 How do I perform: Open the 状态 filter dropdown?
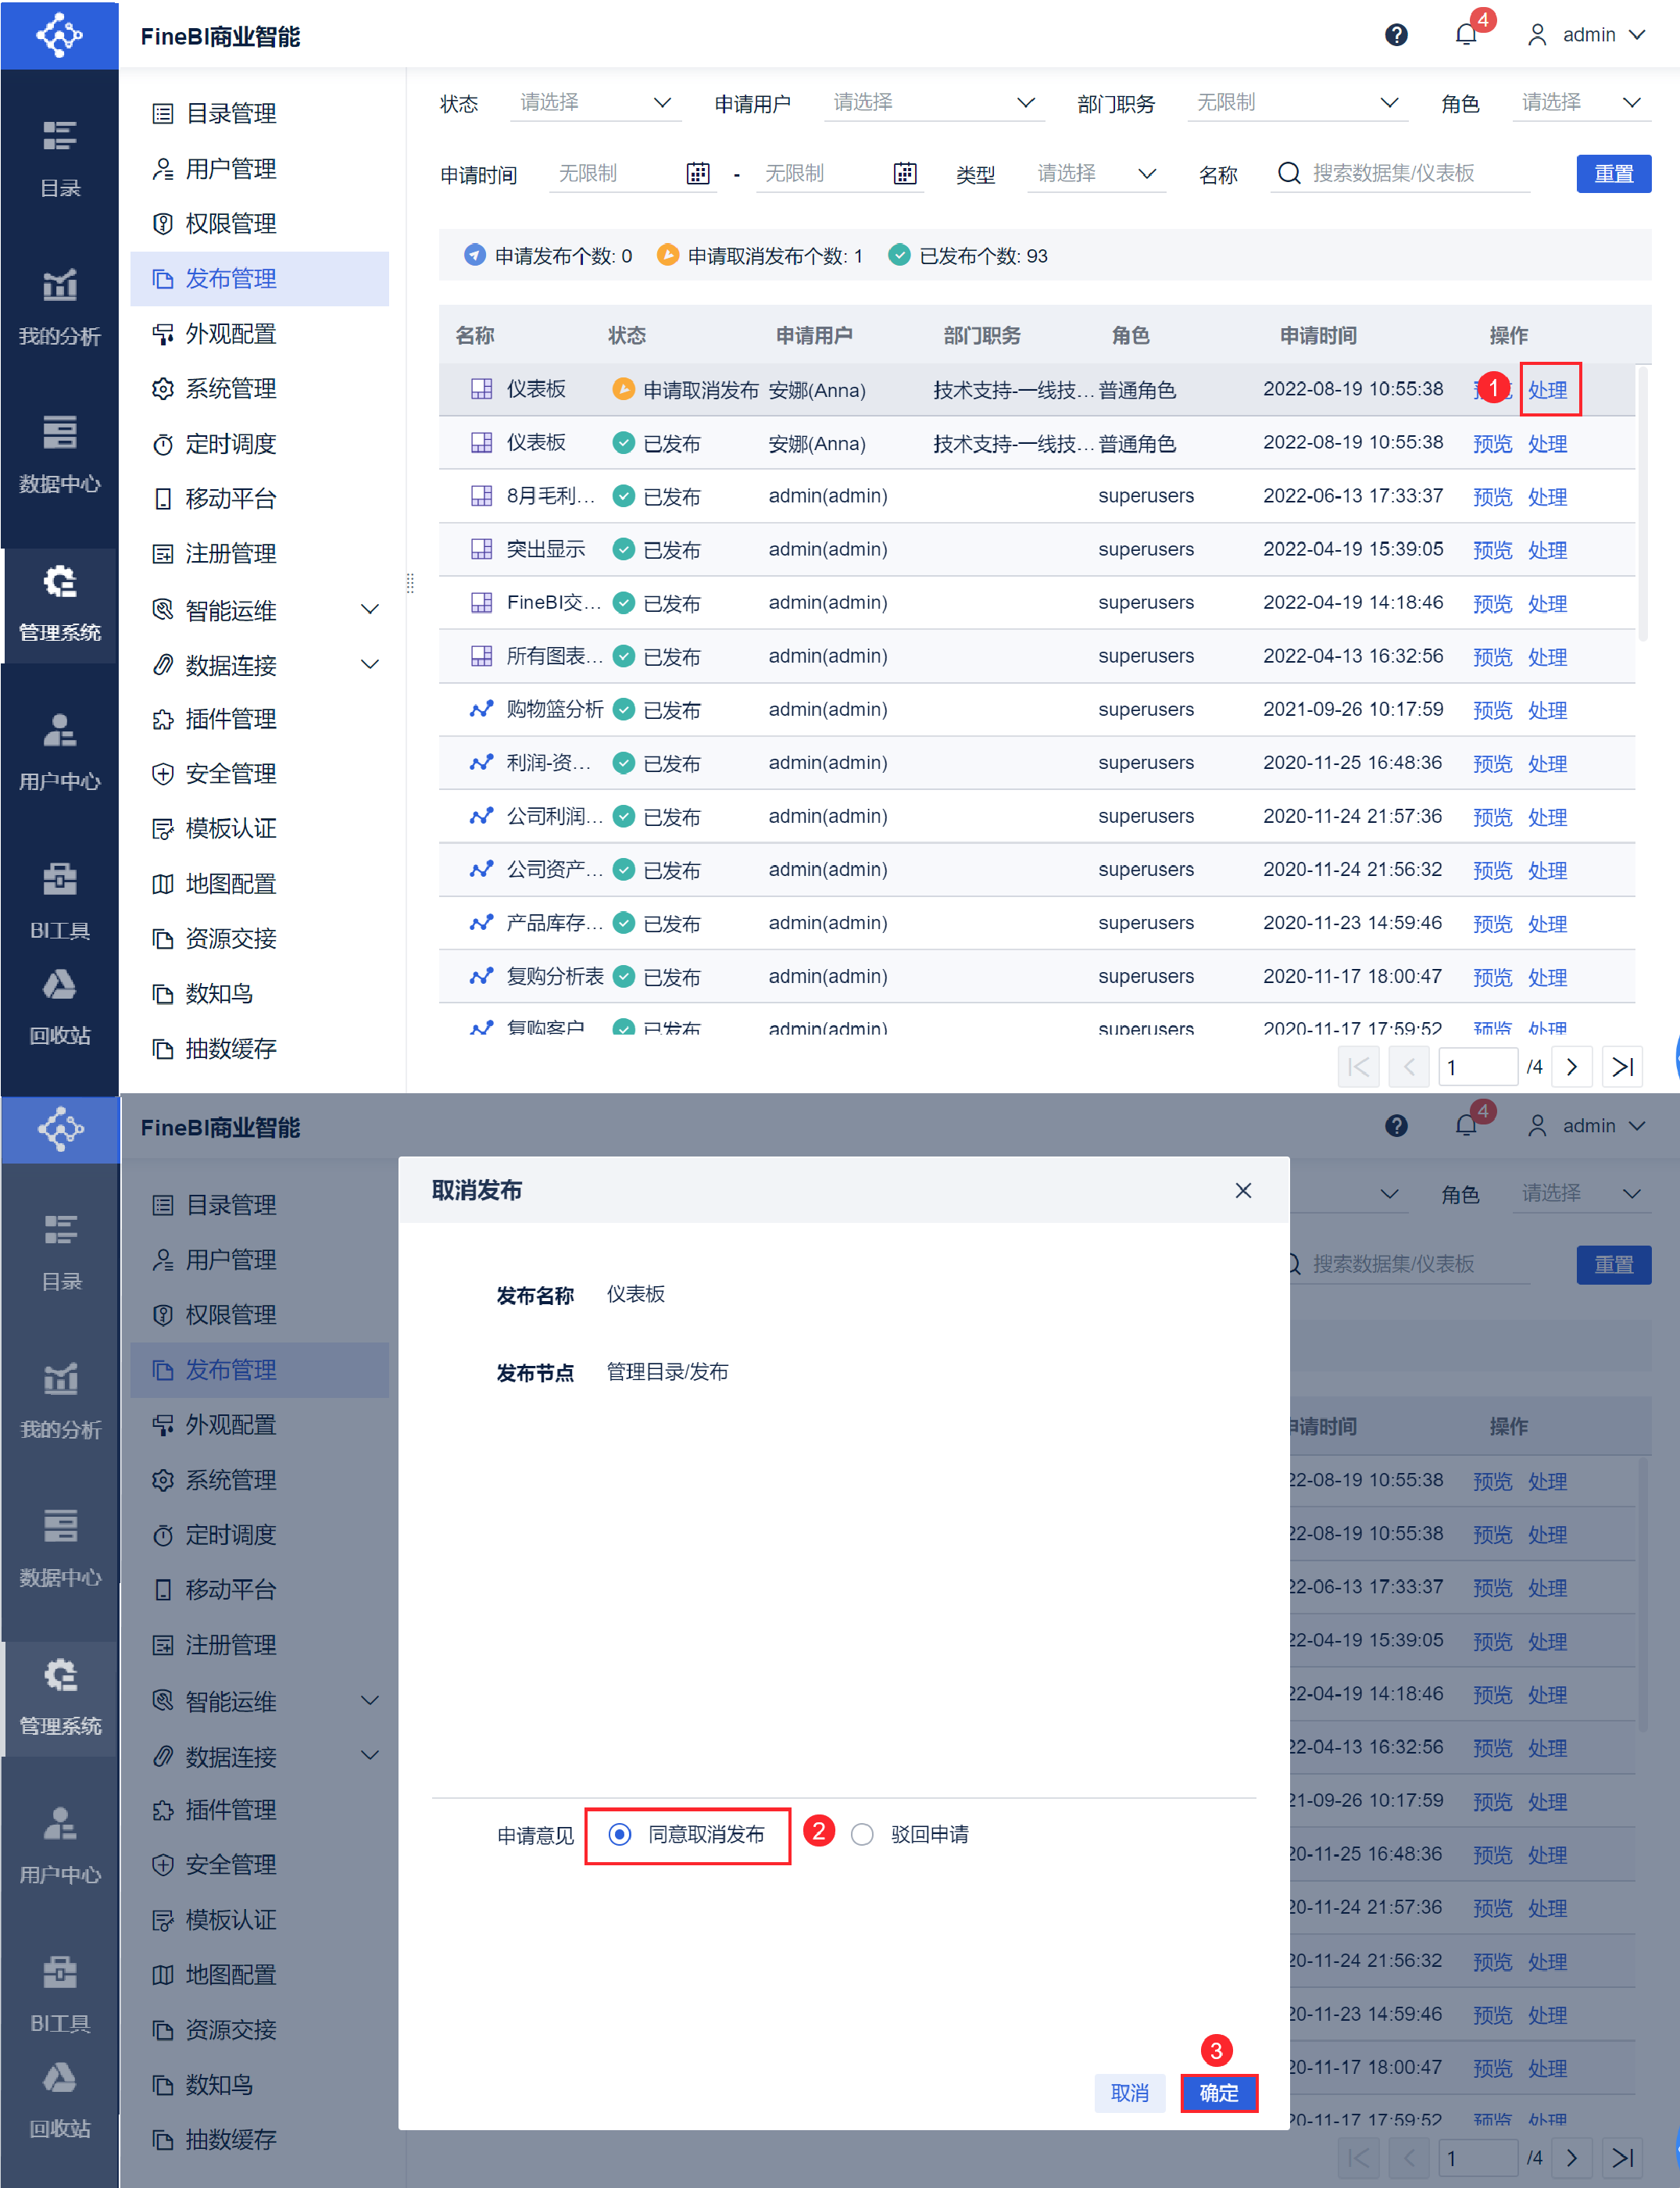click(x=595, y=103)
